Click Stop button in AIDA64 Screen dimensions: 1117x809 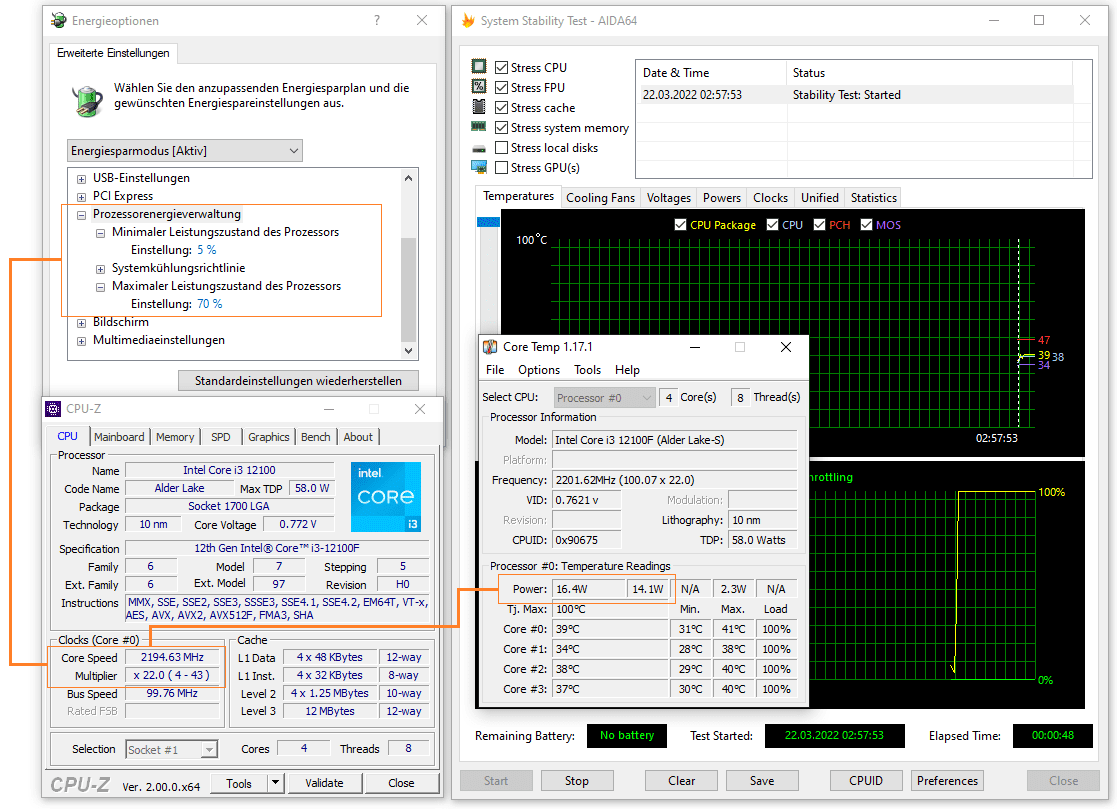(577, 781)
